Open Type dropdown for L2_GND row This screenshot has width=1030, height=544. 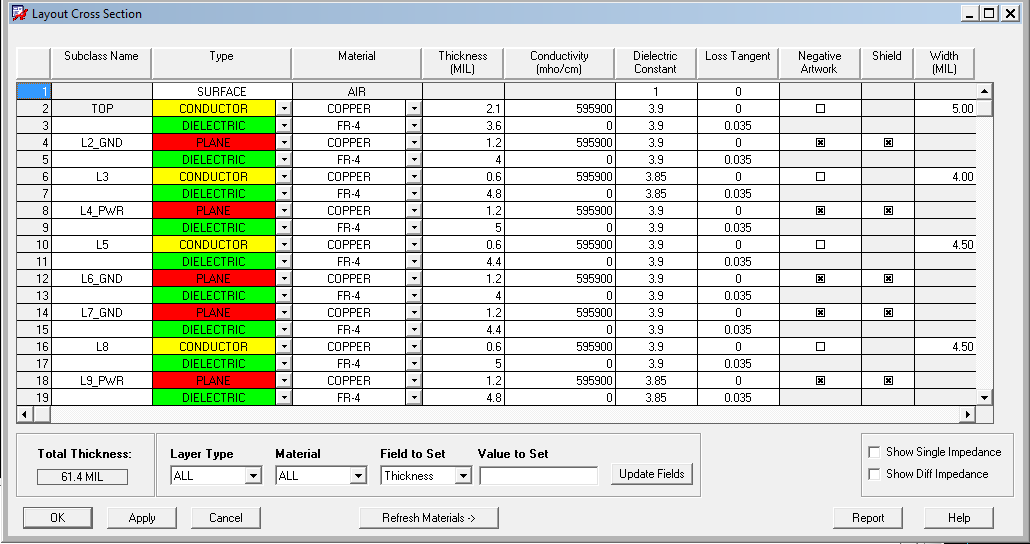[284, 143]
